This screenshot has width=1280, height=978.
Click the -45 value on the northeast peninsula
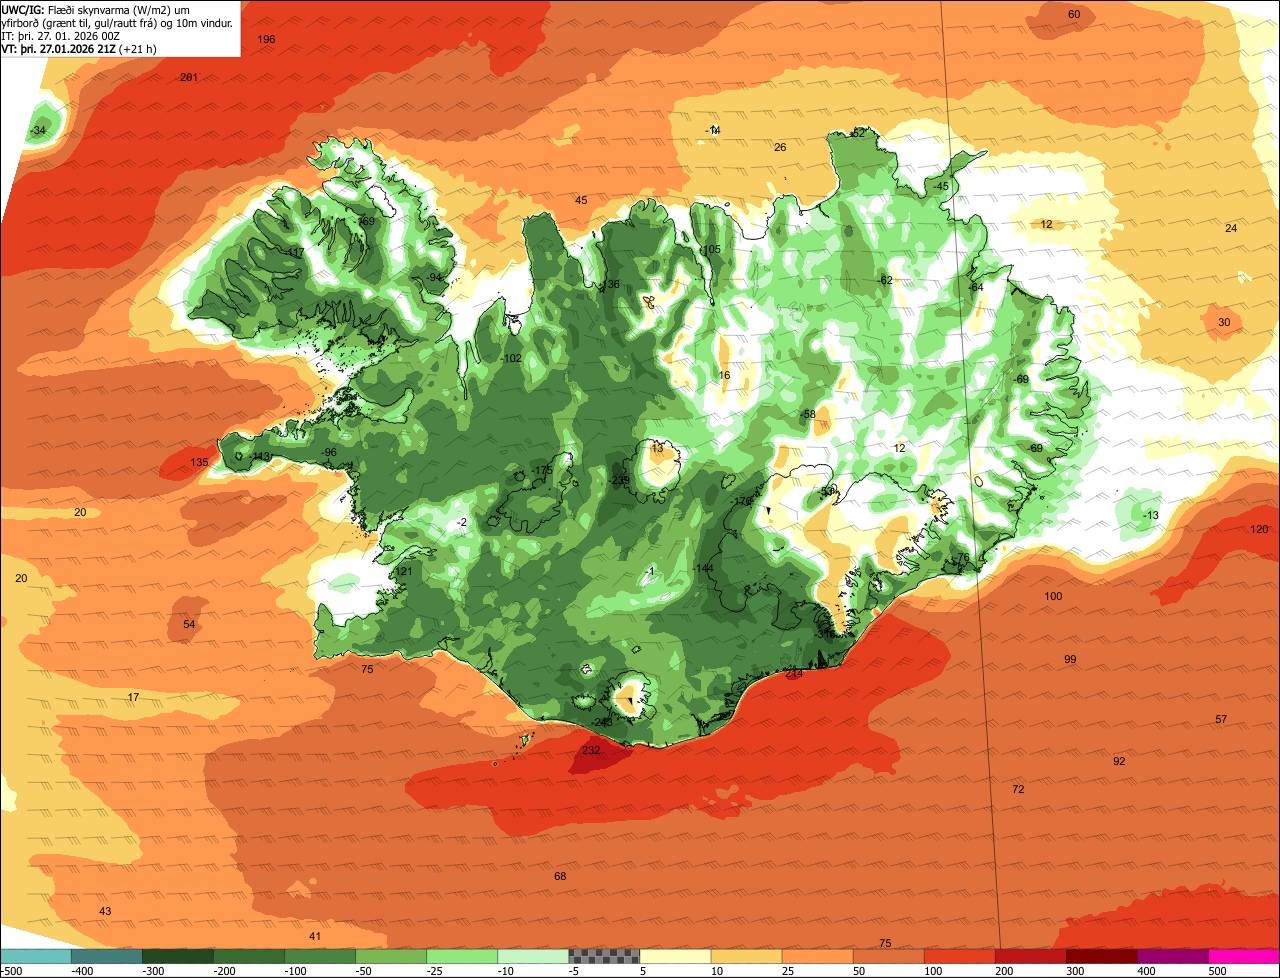(x=940, y=186)
